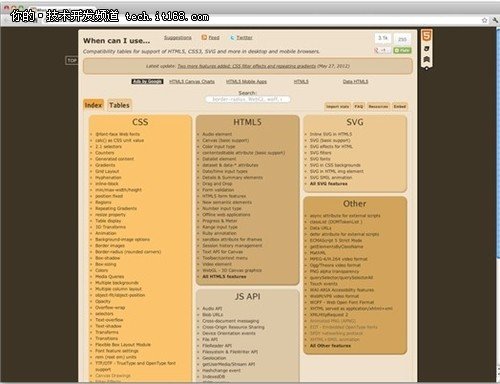The height and width of the screenshot is (384, 500).
Task: Open @font-face Web fonts in CSS list
Action: (x=117, y=134)
